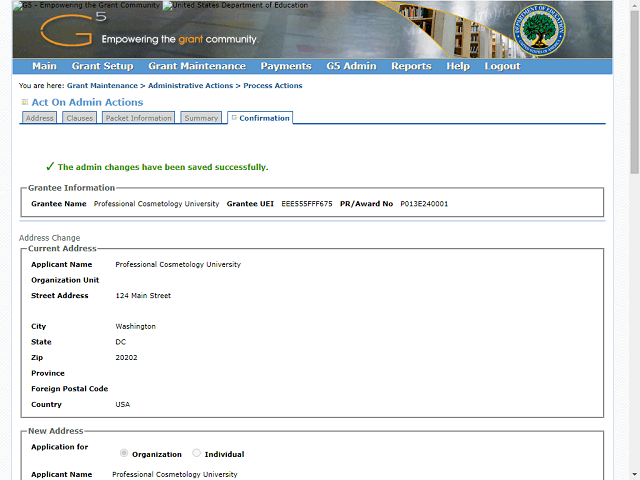Open the Help menu
The width and height of the screenshot is (640, 480).
(458, 66)
